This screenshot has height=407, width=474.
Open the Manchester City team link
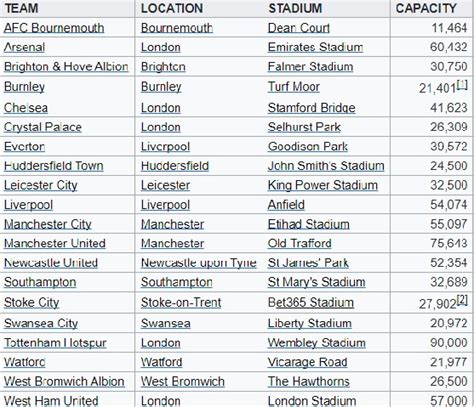click(x=48, y=224)
